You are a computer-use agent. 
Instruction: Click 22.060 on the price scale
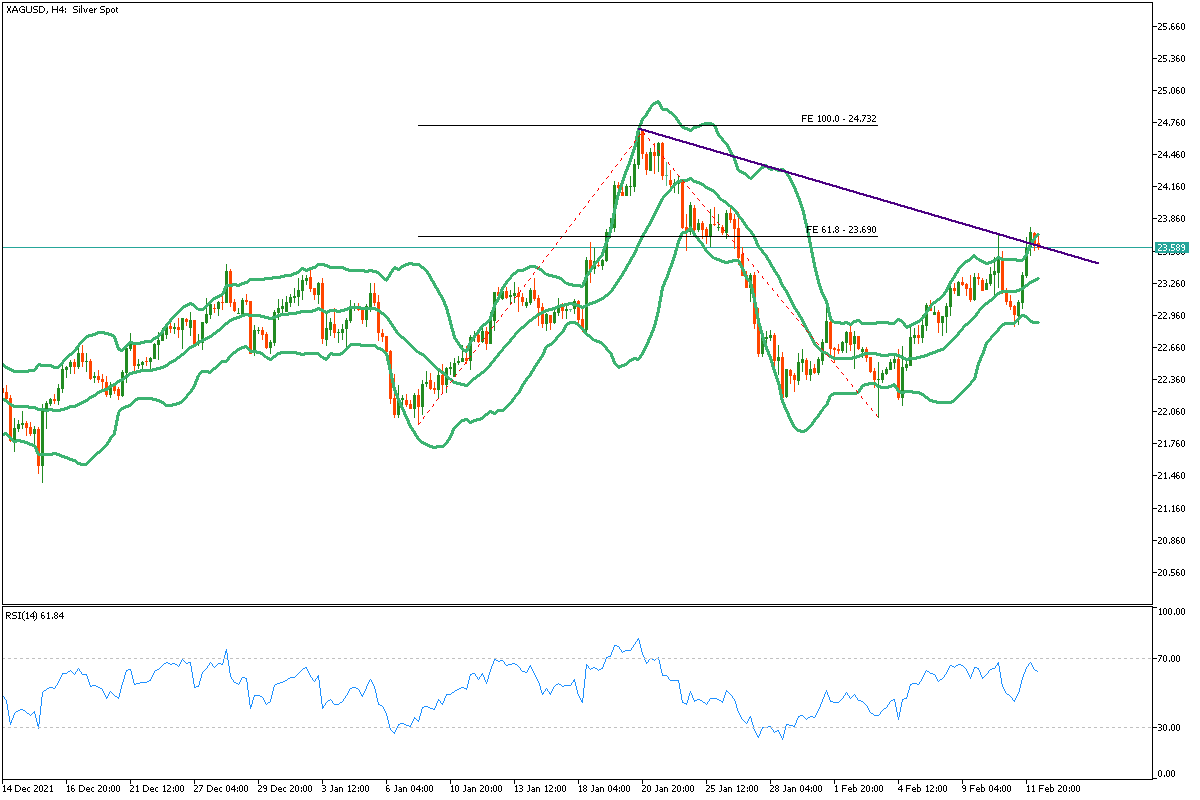pyautogui.click(x=1171, y=412)
